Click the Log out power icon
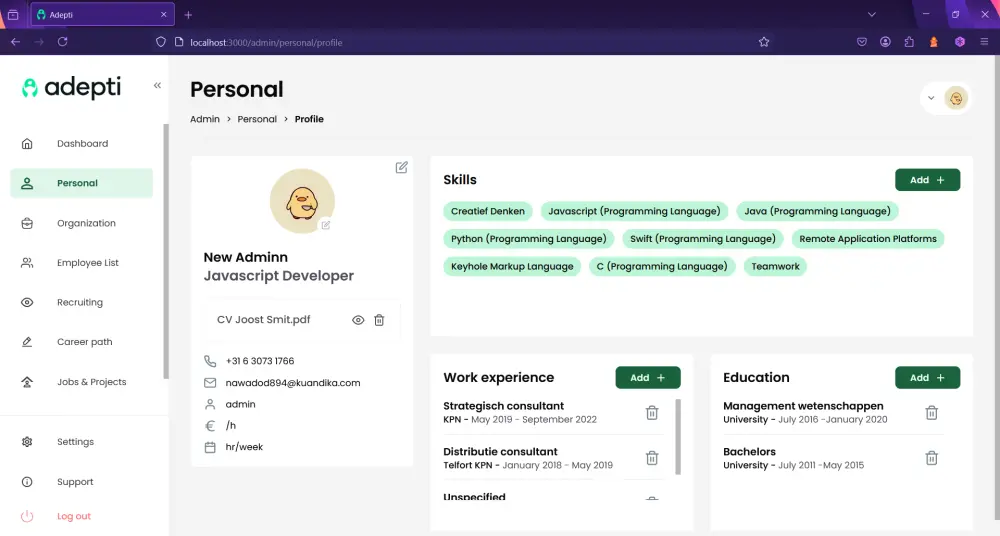Screen dimensions: 1000x536 (27, 516)
